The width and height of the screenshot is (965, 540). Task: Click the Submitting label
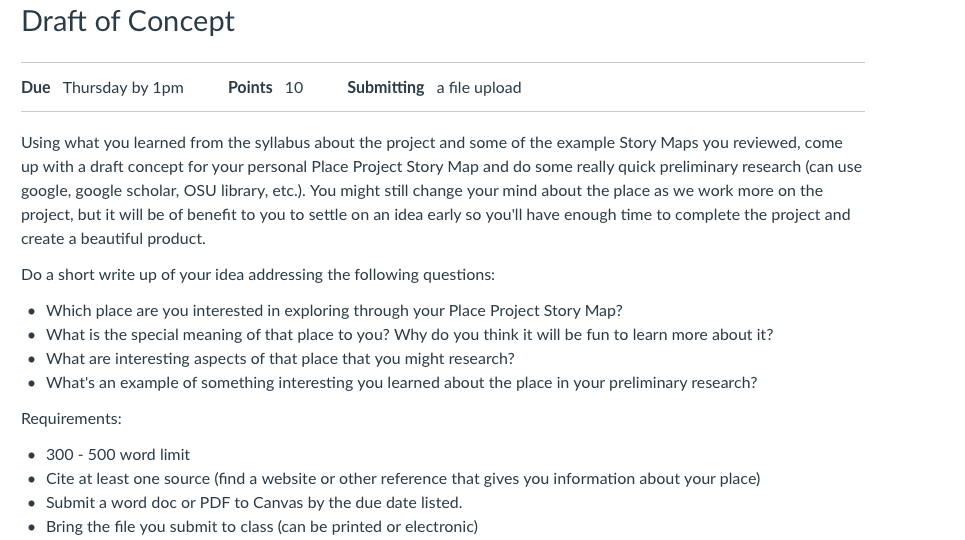click(x=385, y=88)
